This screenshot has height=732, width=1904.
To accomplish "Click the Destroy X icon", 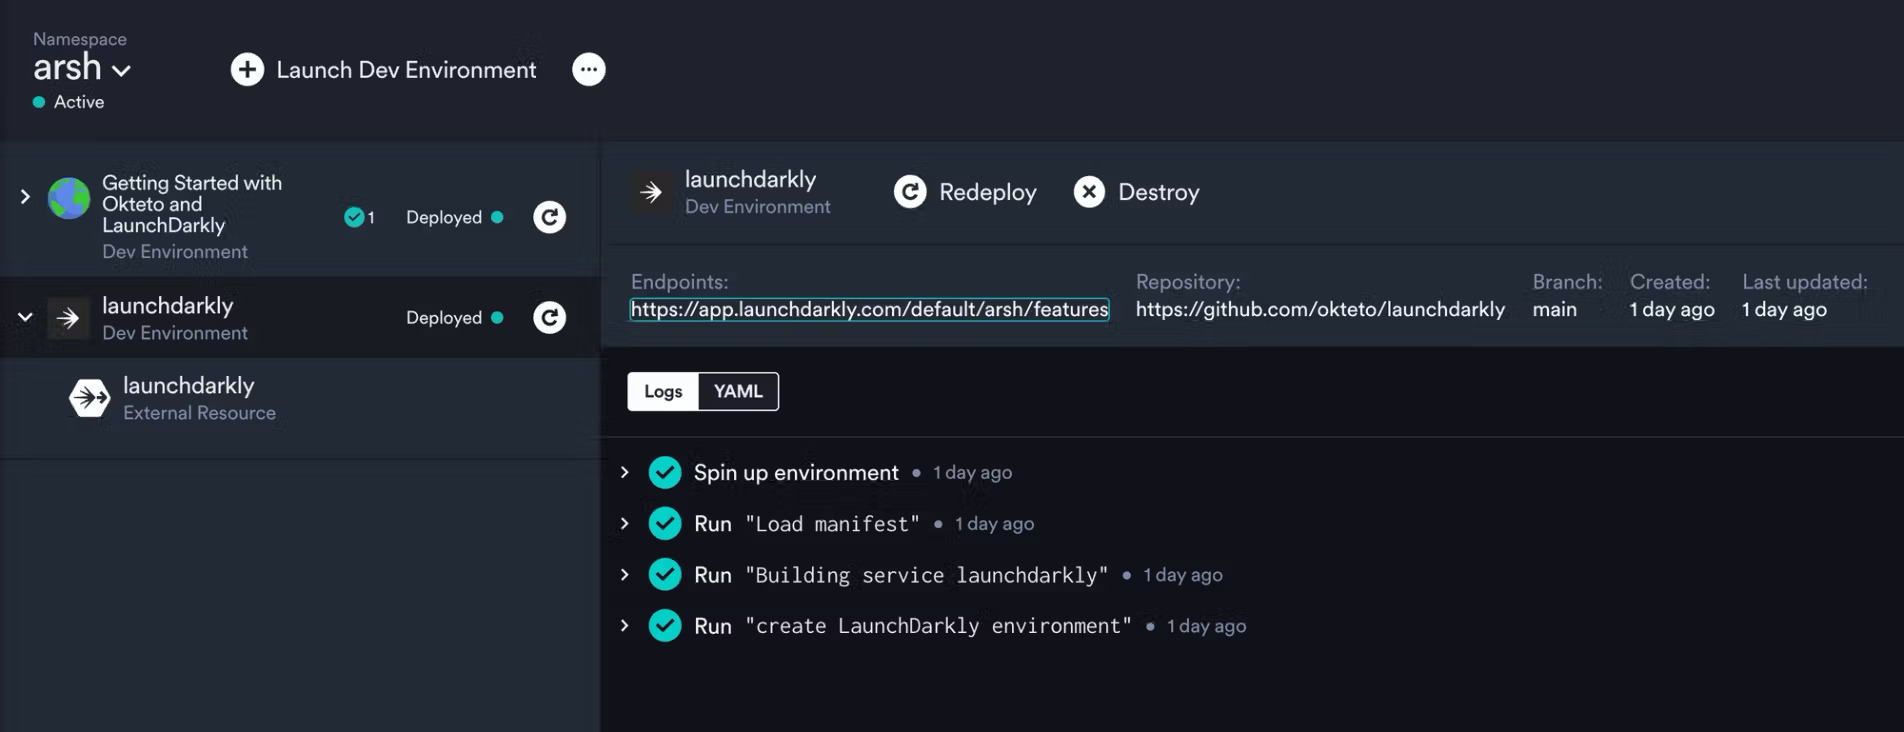I will click(x=1089, y=192).
